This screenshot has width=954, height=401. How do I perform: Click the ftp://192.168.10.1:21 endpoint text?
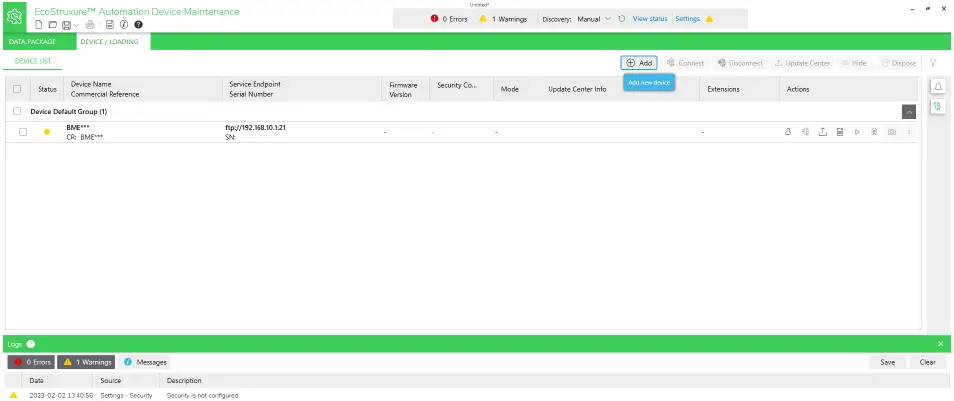(x=256, y=128)
